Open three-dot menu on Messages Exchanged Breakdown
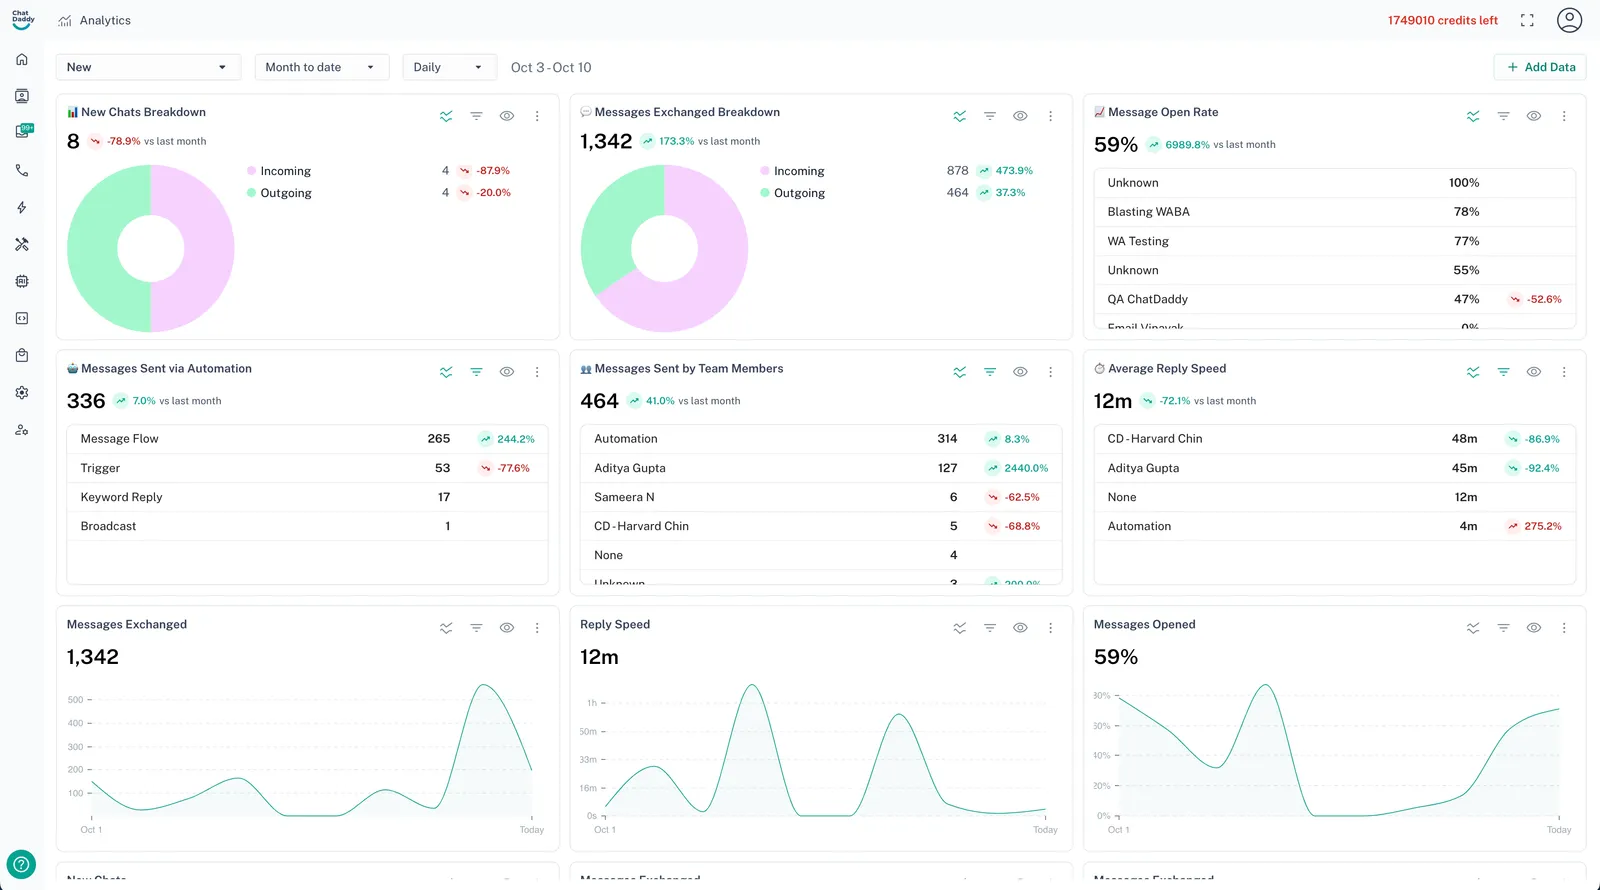 point(1050,116)
